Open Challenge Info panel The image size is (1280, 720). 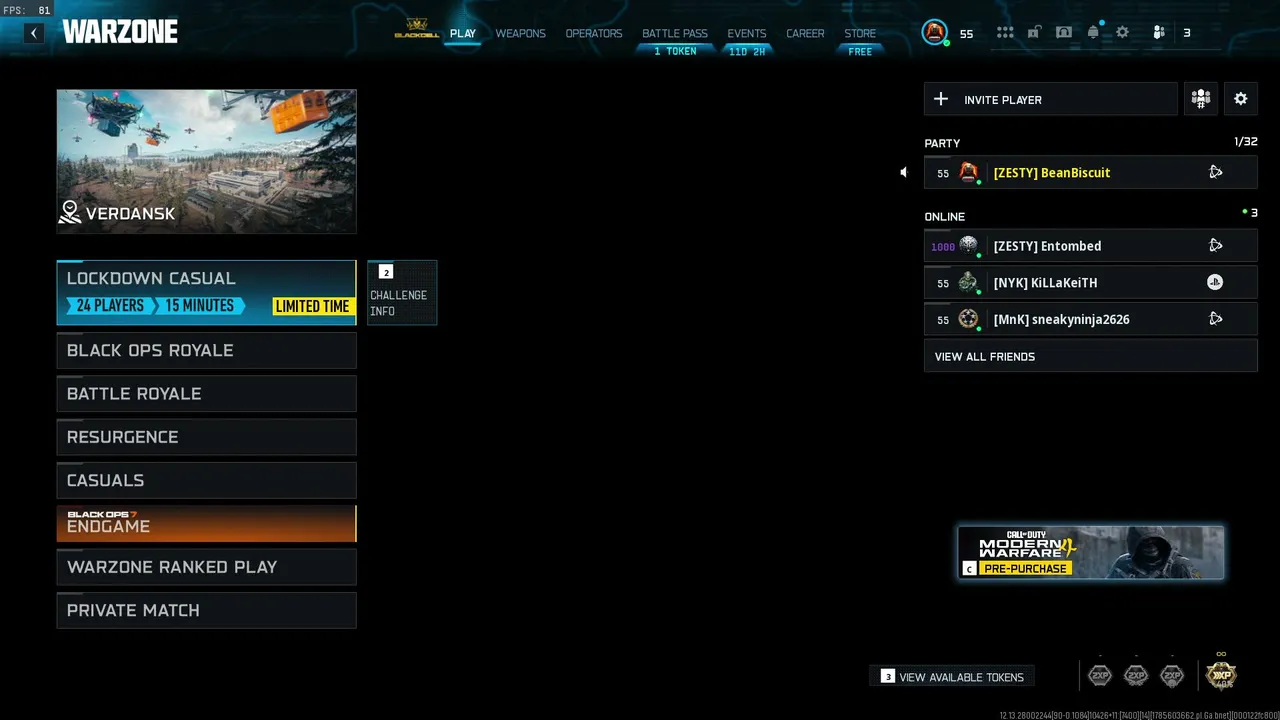tap(402, 292)
